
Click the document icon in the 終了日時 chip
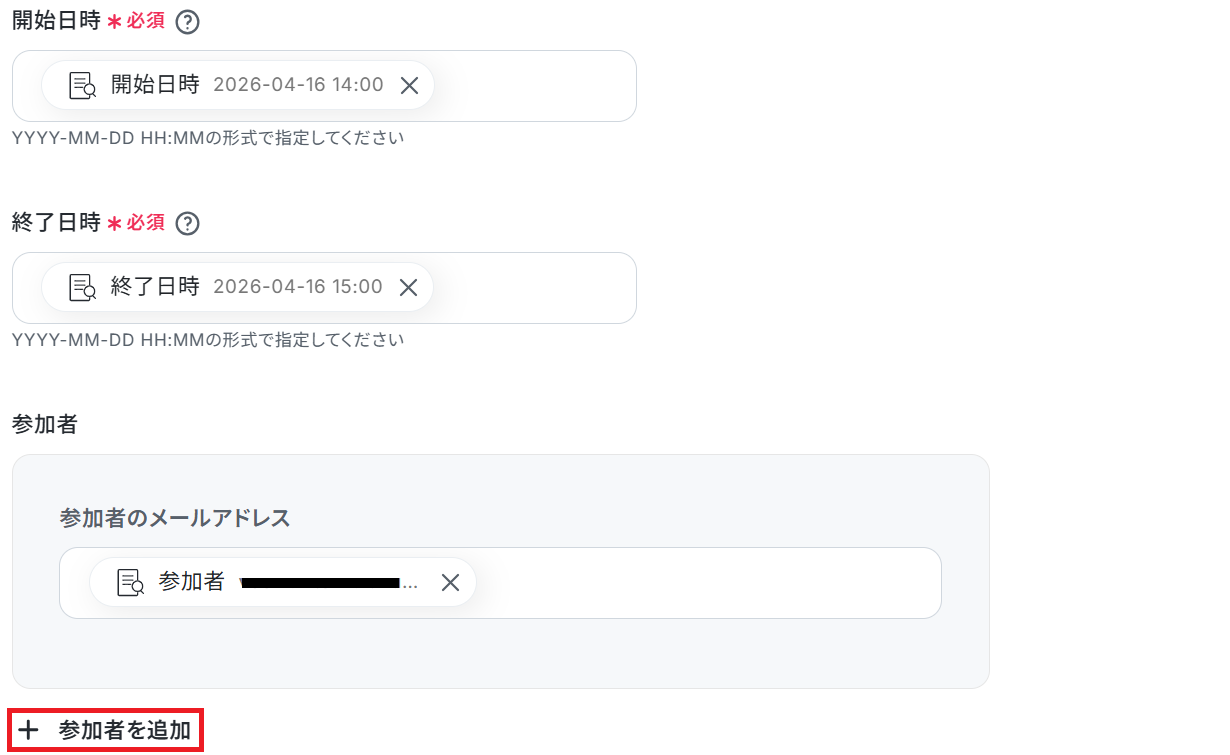click(83, 287)
